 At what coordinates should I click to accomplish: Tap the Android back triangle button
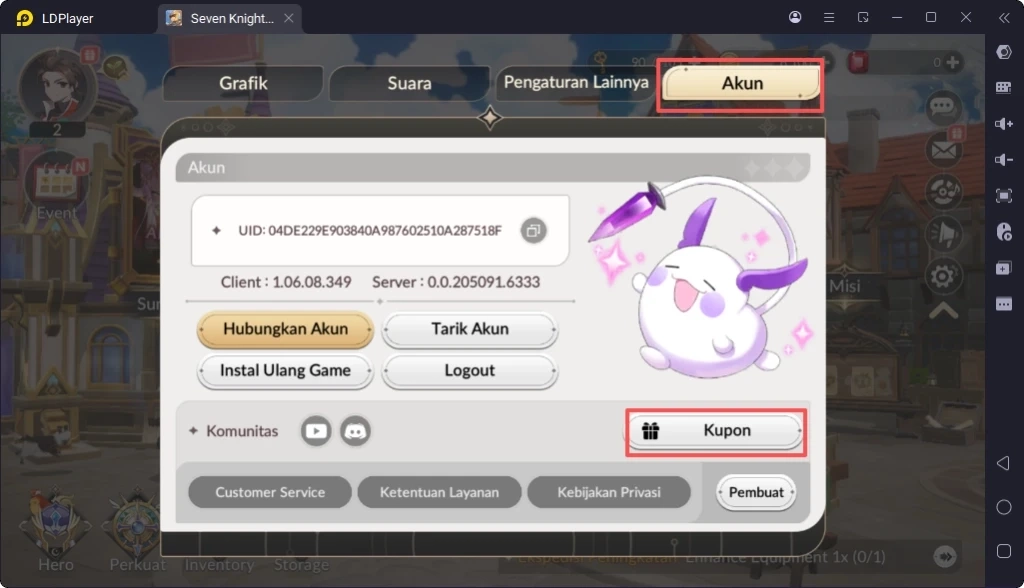pos(1003,462)
